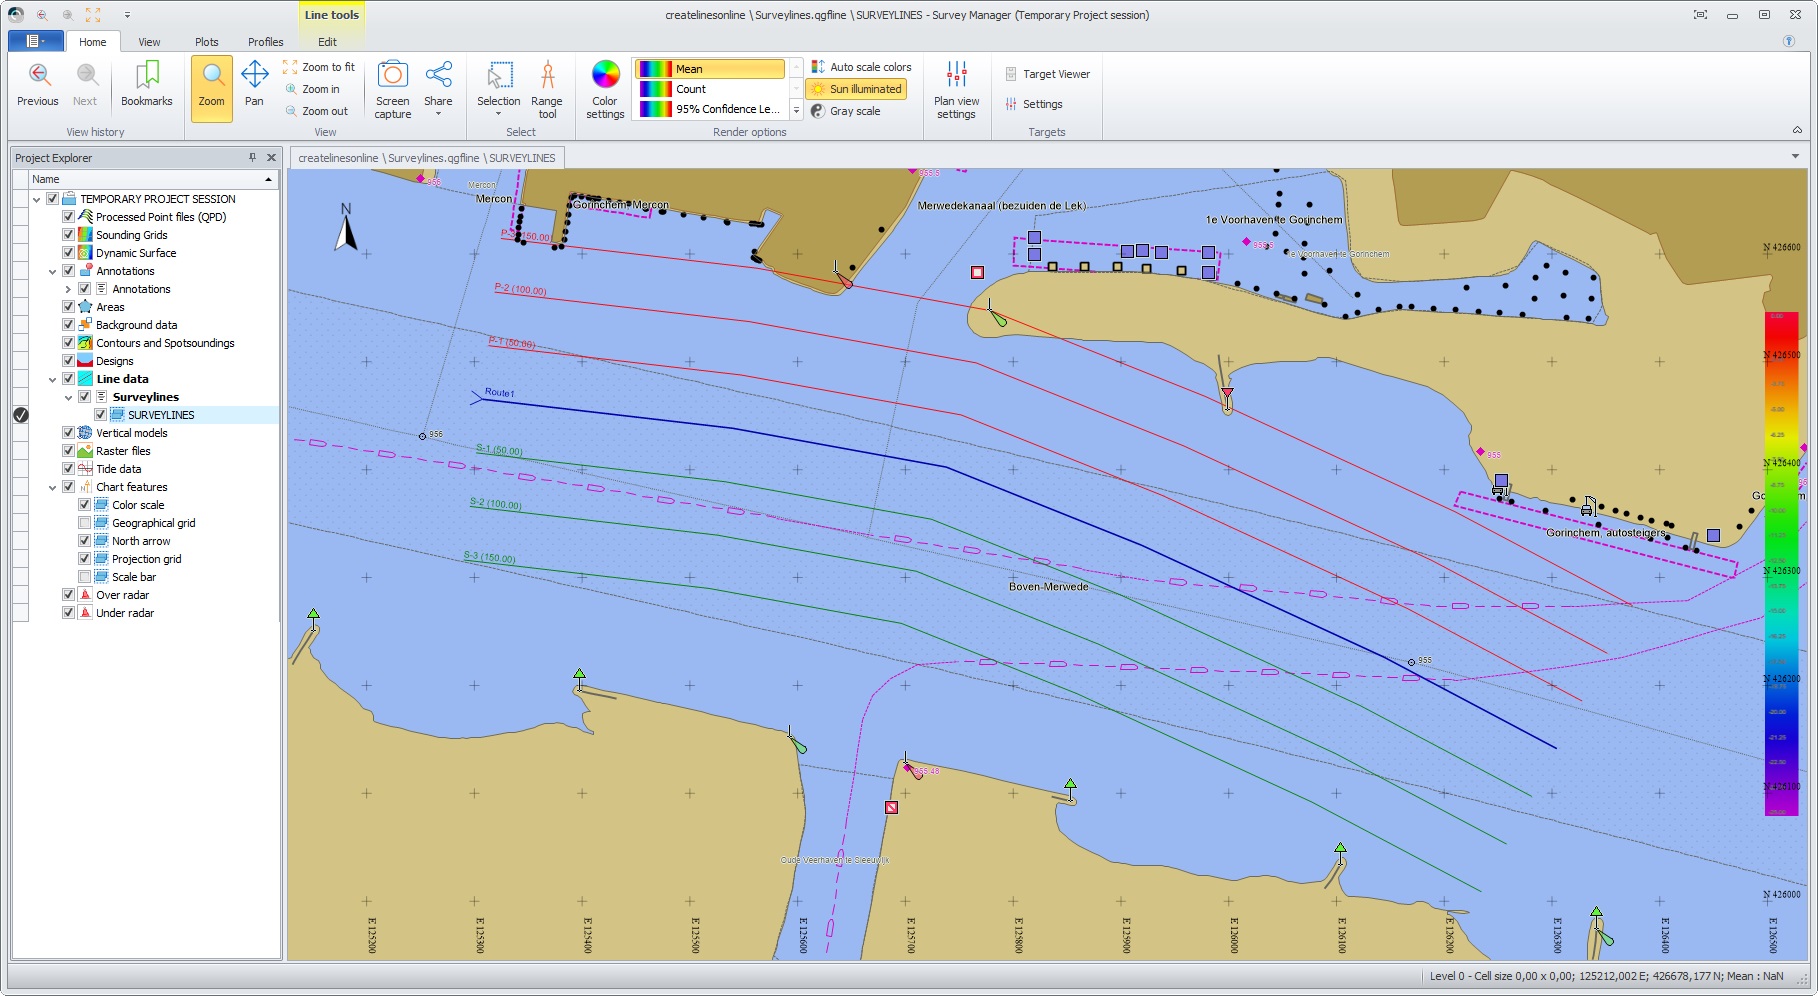The width and height of the screenshot is (1818, 996).
Task: Open the Edit tab under Line tools
Action: [x=327, y=42]
